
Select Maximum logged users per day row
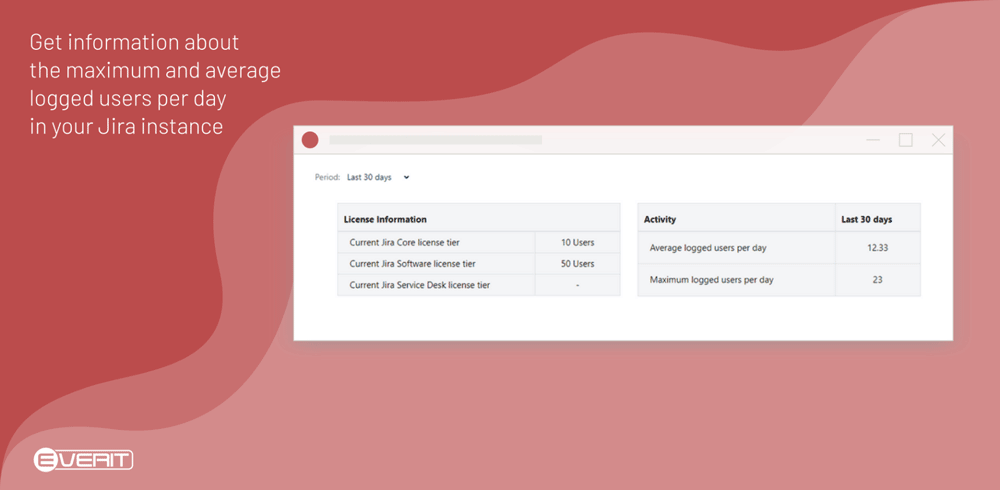click(779, 279)
